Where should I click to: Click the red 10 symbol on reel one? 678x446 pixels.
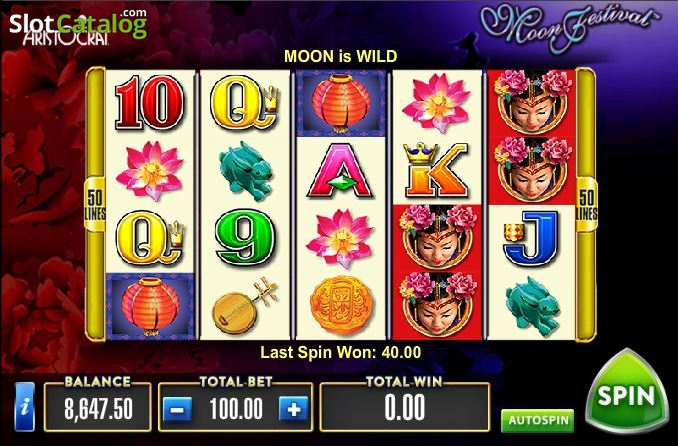(150, 103)
